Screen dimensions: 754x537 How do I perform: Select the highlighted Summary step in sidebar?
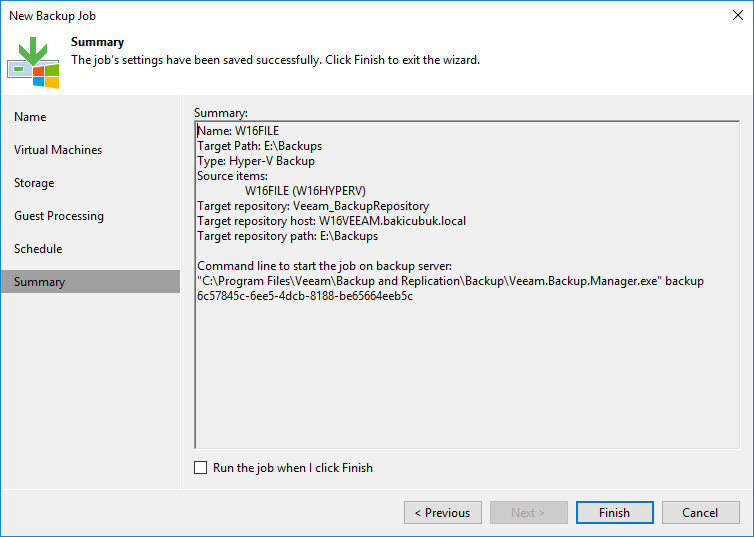click(x=90, y=282)
